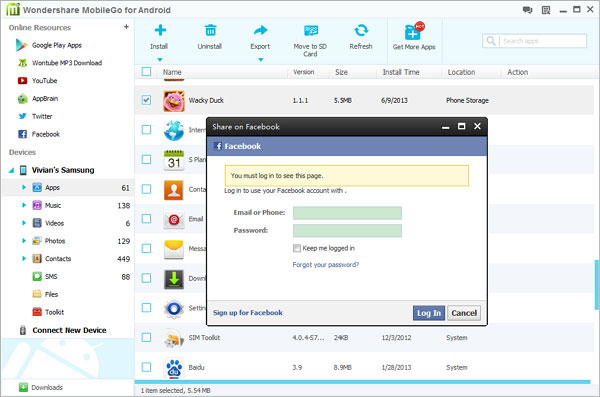Sort by Location column header
This screenshot has height=397, width=600.
coord(461,72)
